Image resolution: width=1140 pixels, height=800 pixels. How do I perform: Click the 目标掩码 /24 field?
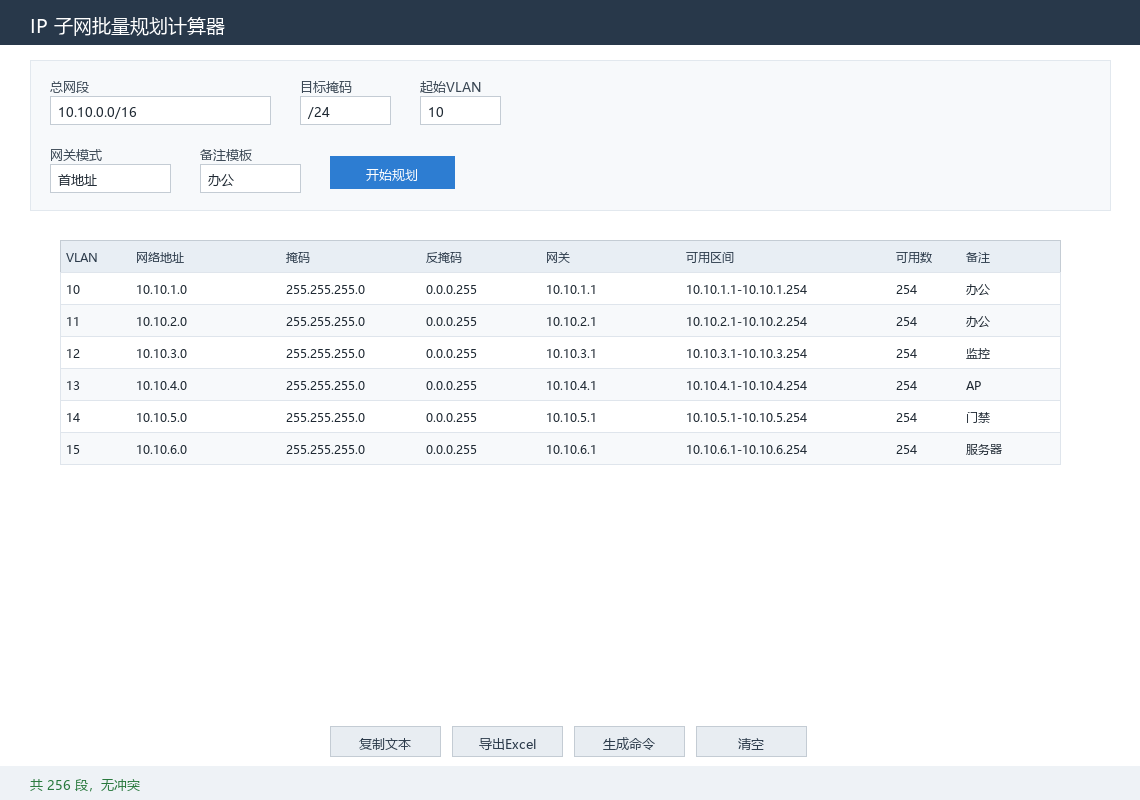click(345, 111)
